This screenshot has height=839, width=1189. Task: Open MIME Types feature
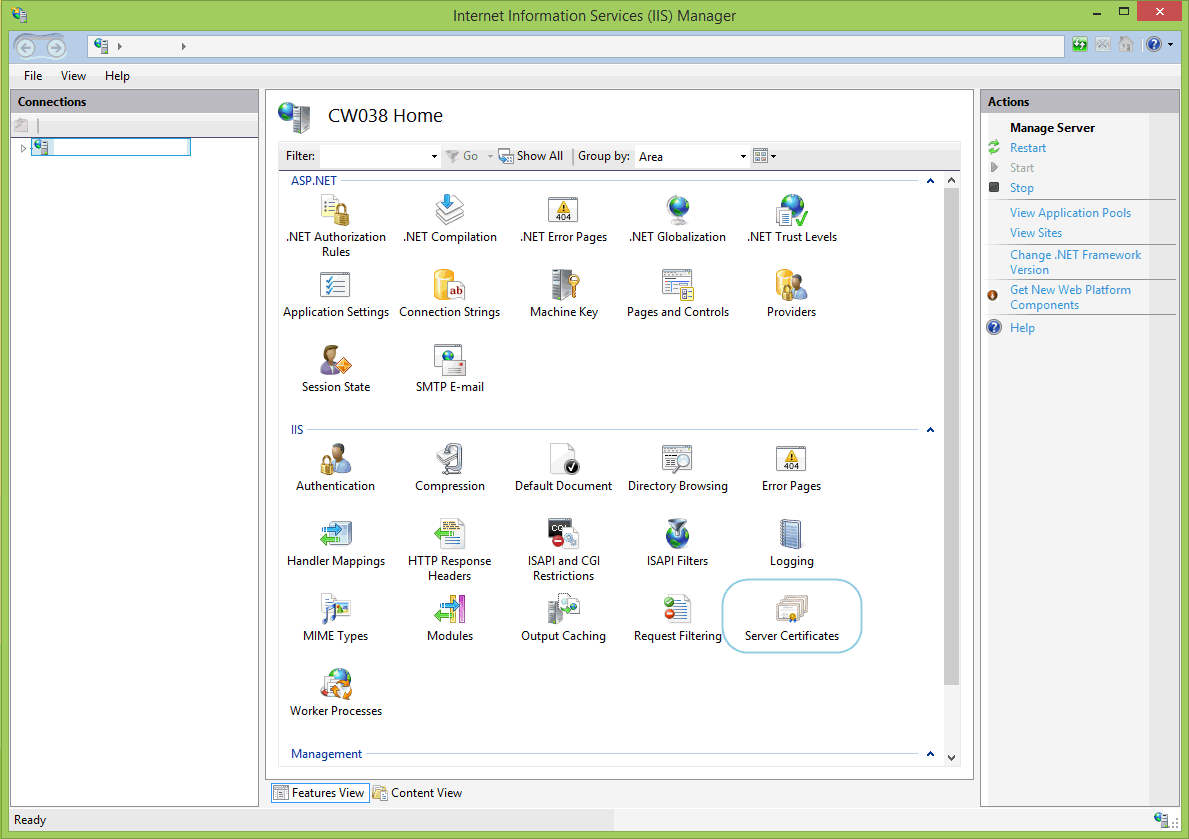click(335, 618)
